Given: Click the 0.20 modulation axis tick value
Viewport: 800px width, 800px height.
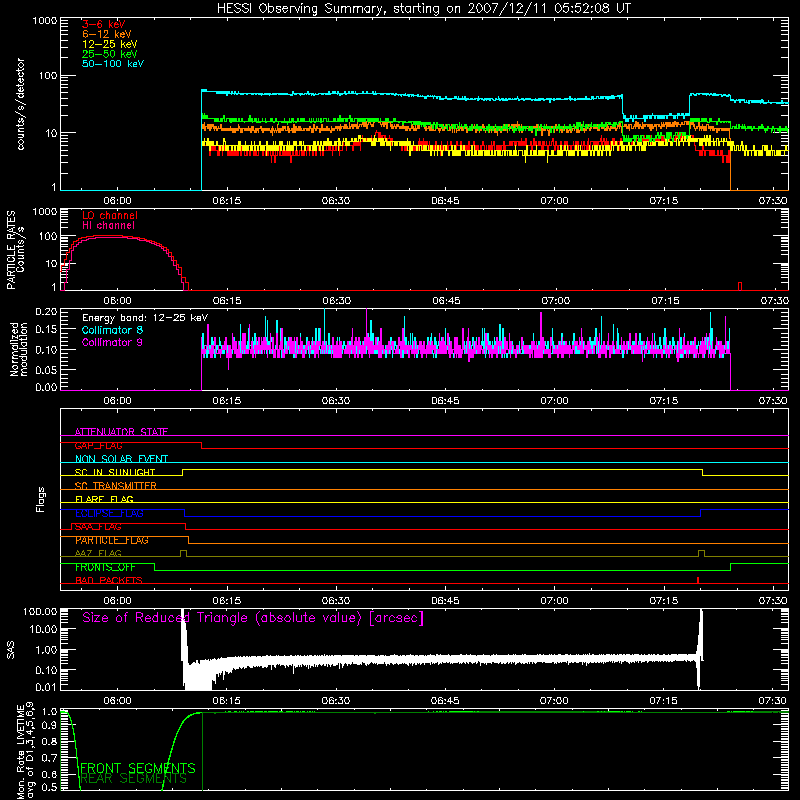Looking at the screenshot, I should [x=46, y=312].
